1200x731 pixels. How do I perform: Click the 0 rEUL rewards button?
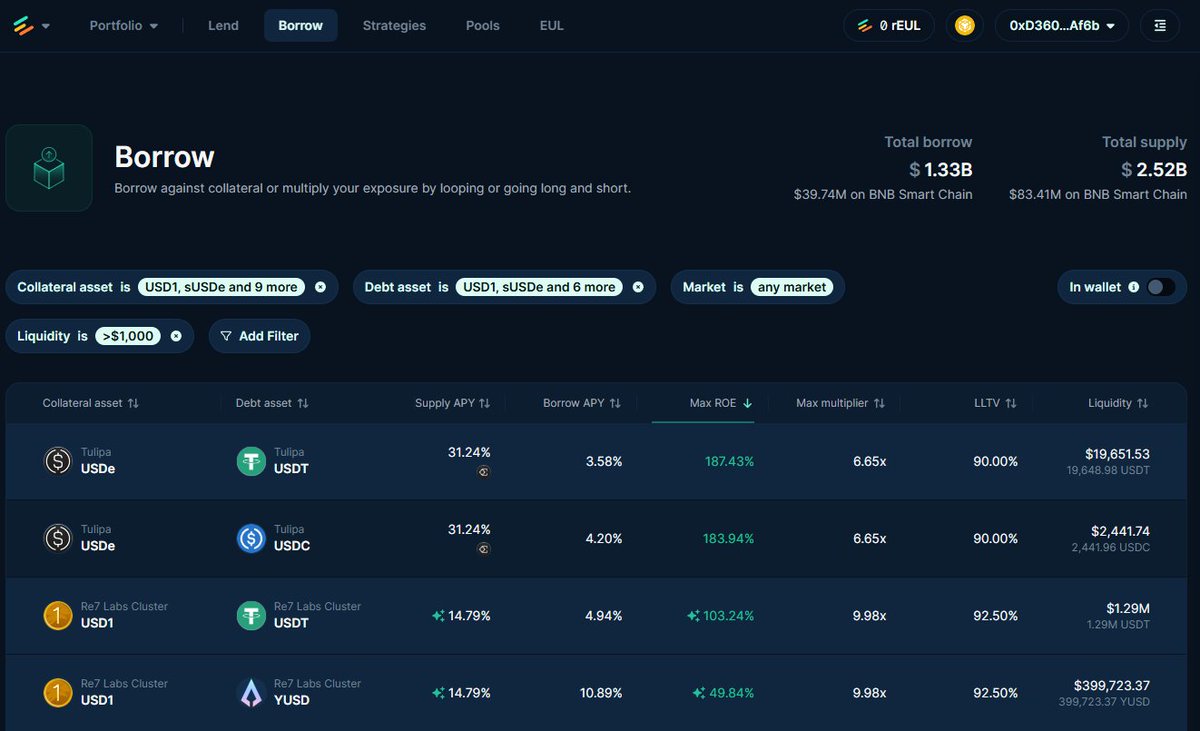click(889, 26)
